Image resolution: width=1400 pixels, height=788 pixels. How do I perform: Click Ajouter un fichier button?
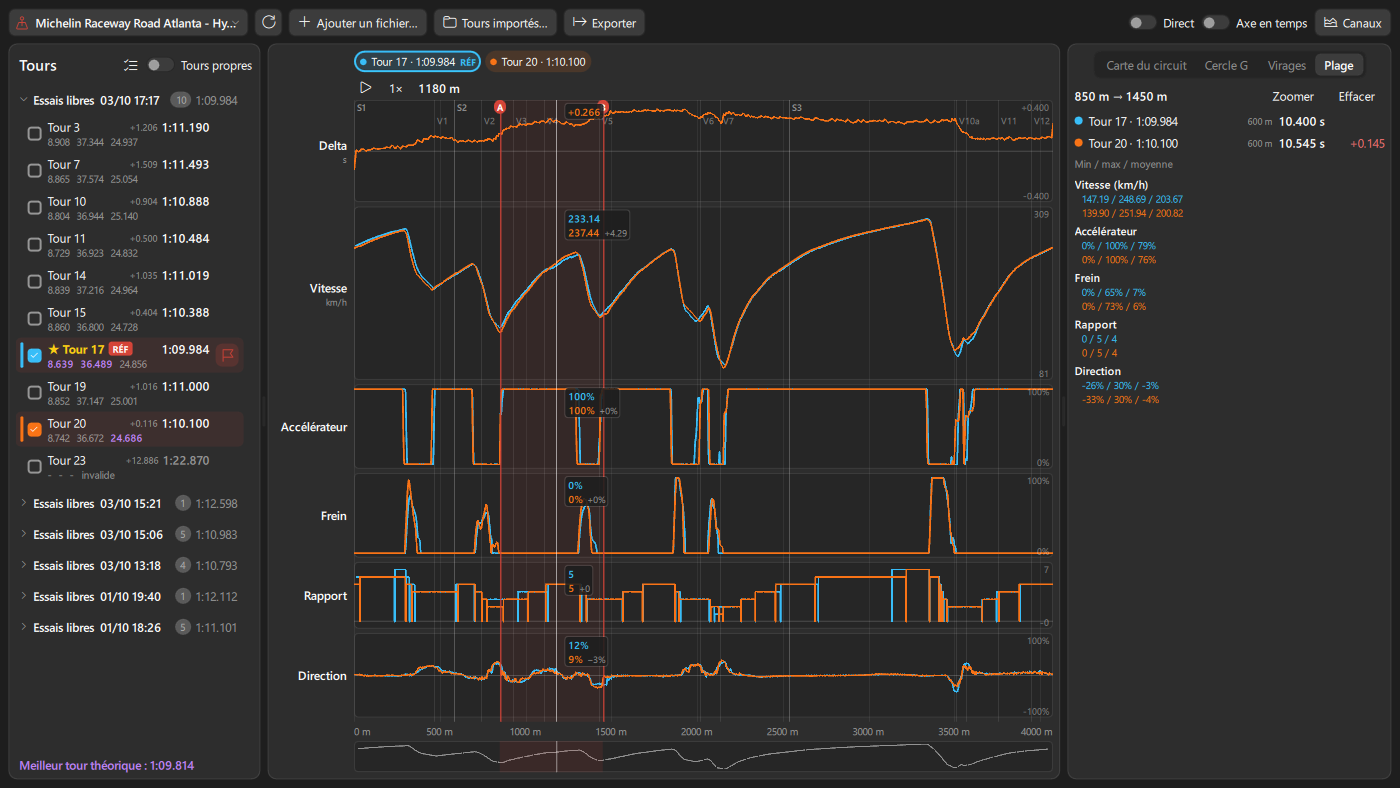pyautogui.click(x=358, y=22)
